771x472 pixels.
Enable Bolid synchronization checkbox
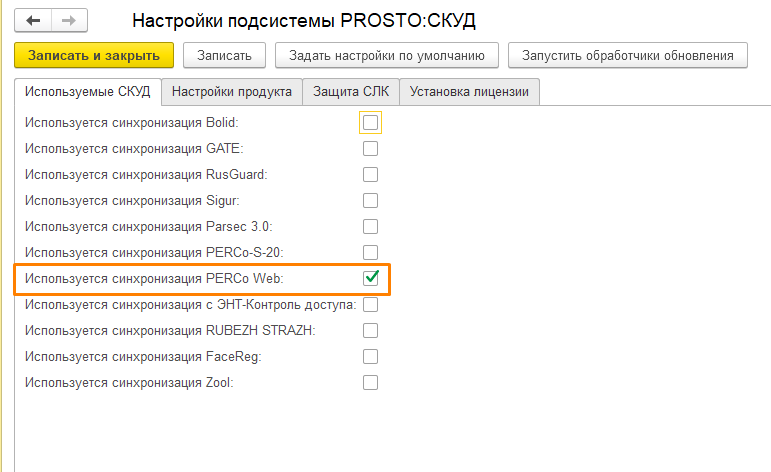[x=371, y=123]
